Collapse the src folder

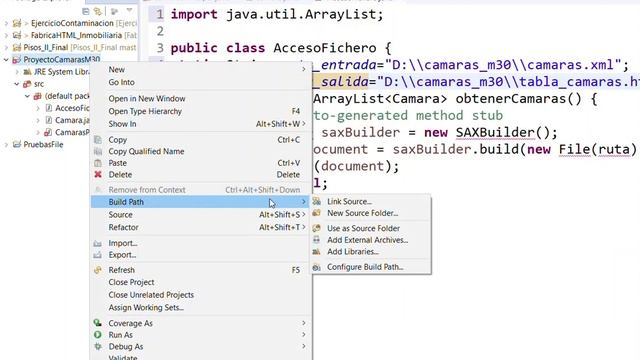click(x=17, y=84)
